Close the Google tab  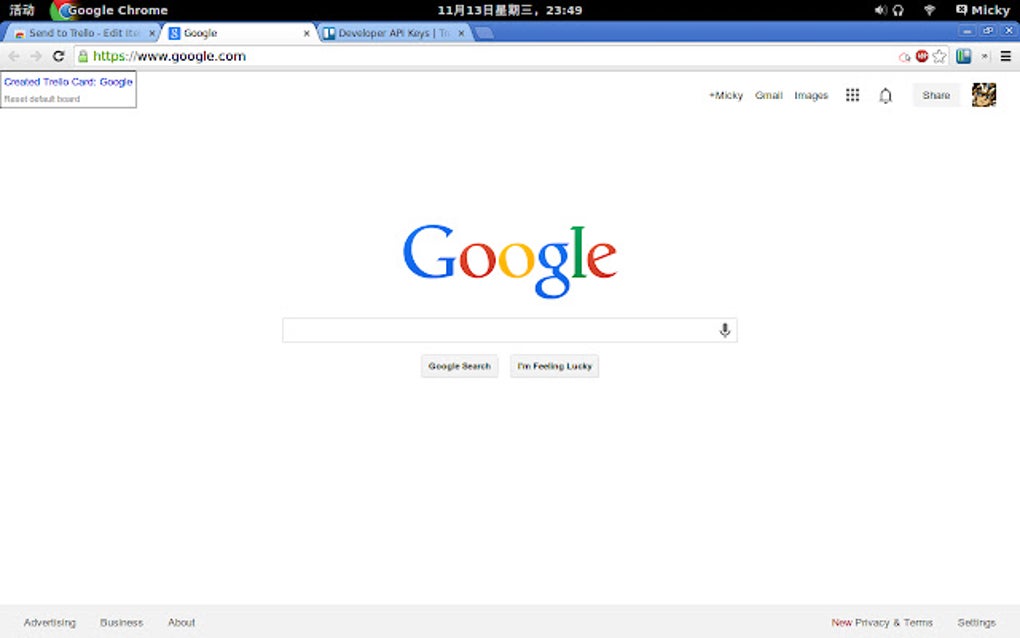pyautogui.click(x=306, y=33)
